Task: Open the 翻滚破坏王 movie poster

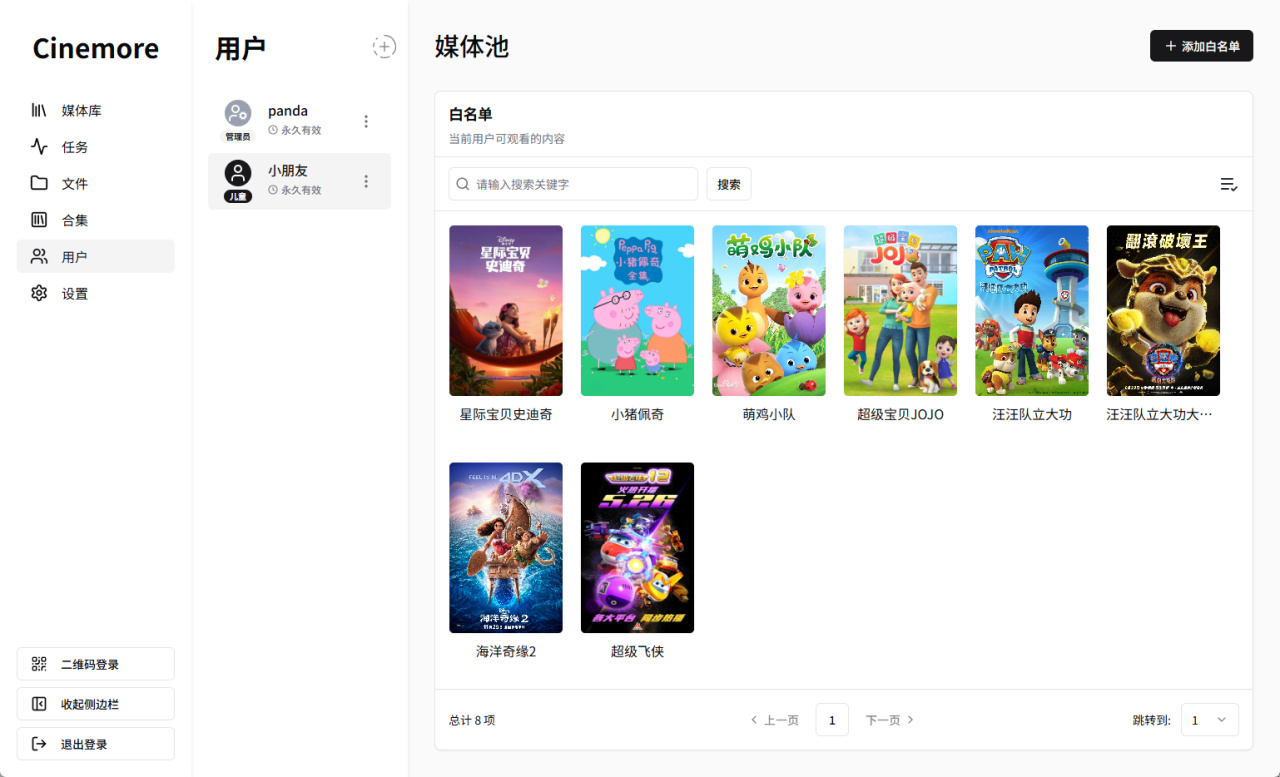Action: [x=1163, y=311]
